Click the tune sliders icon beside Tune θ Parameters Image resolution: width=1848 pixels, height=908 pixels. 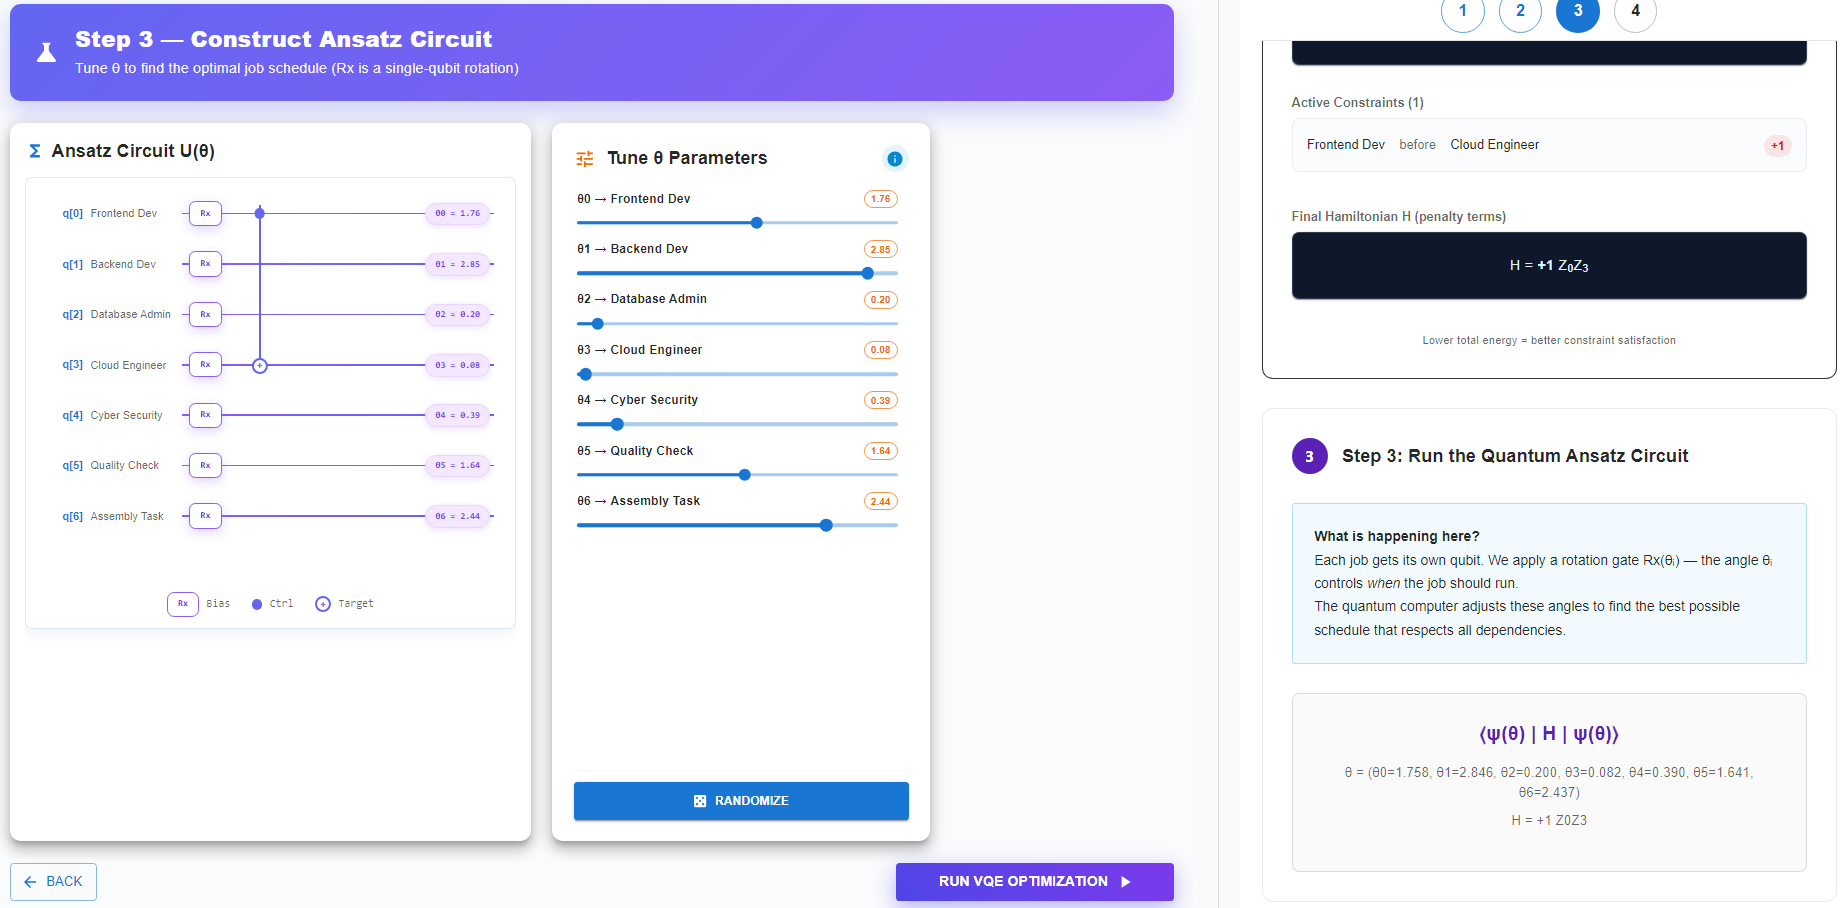coord(585,159)
